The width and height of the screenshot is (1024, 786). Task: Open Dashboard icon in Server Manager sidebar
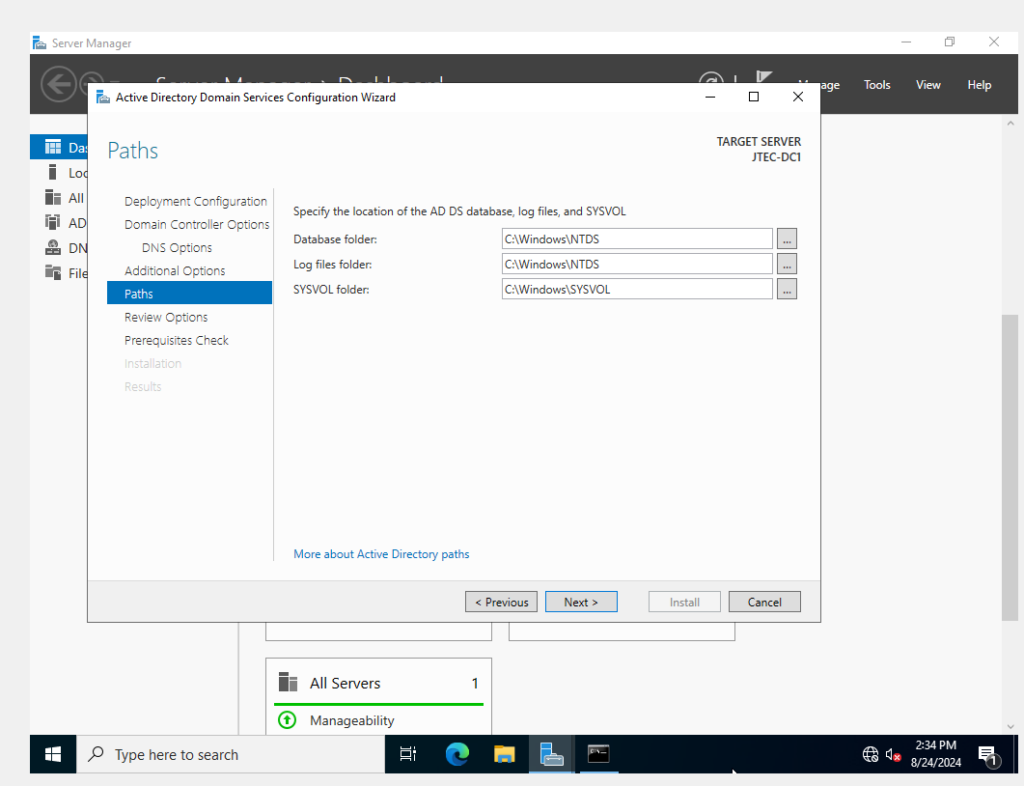click(53, 148)
